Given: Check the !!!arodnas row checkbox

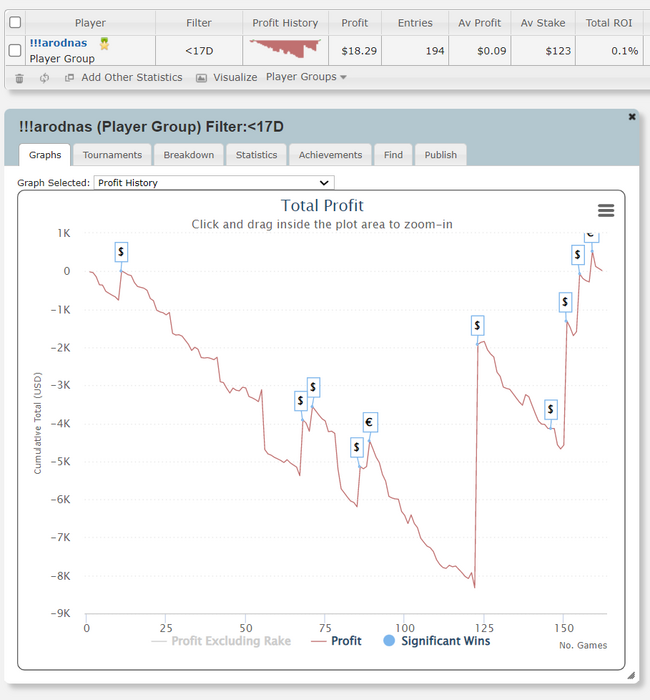Looking at the screenshot, I should tap(15, 50).
